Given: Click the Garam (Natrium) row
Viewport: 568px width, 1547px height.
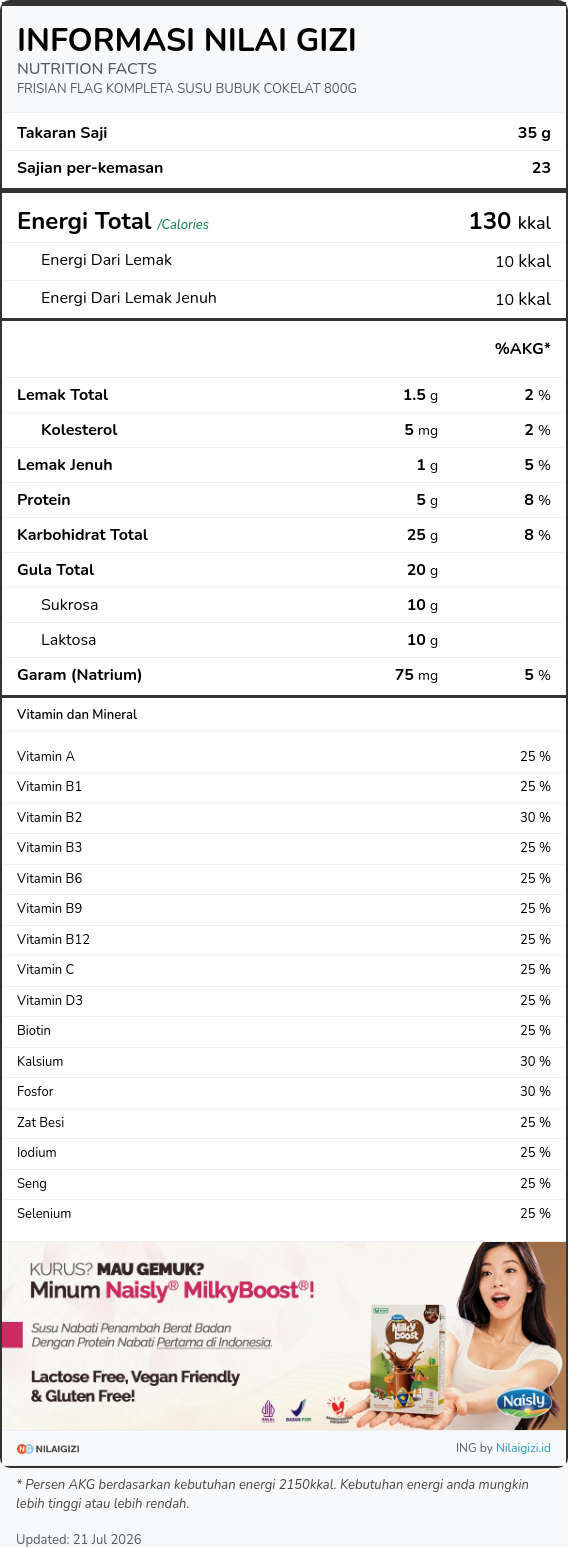Looking at the screenshot, I should coord(284,675).
